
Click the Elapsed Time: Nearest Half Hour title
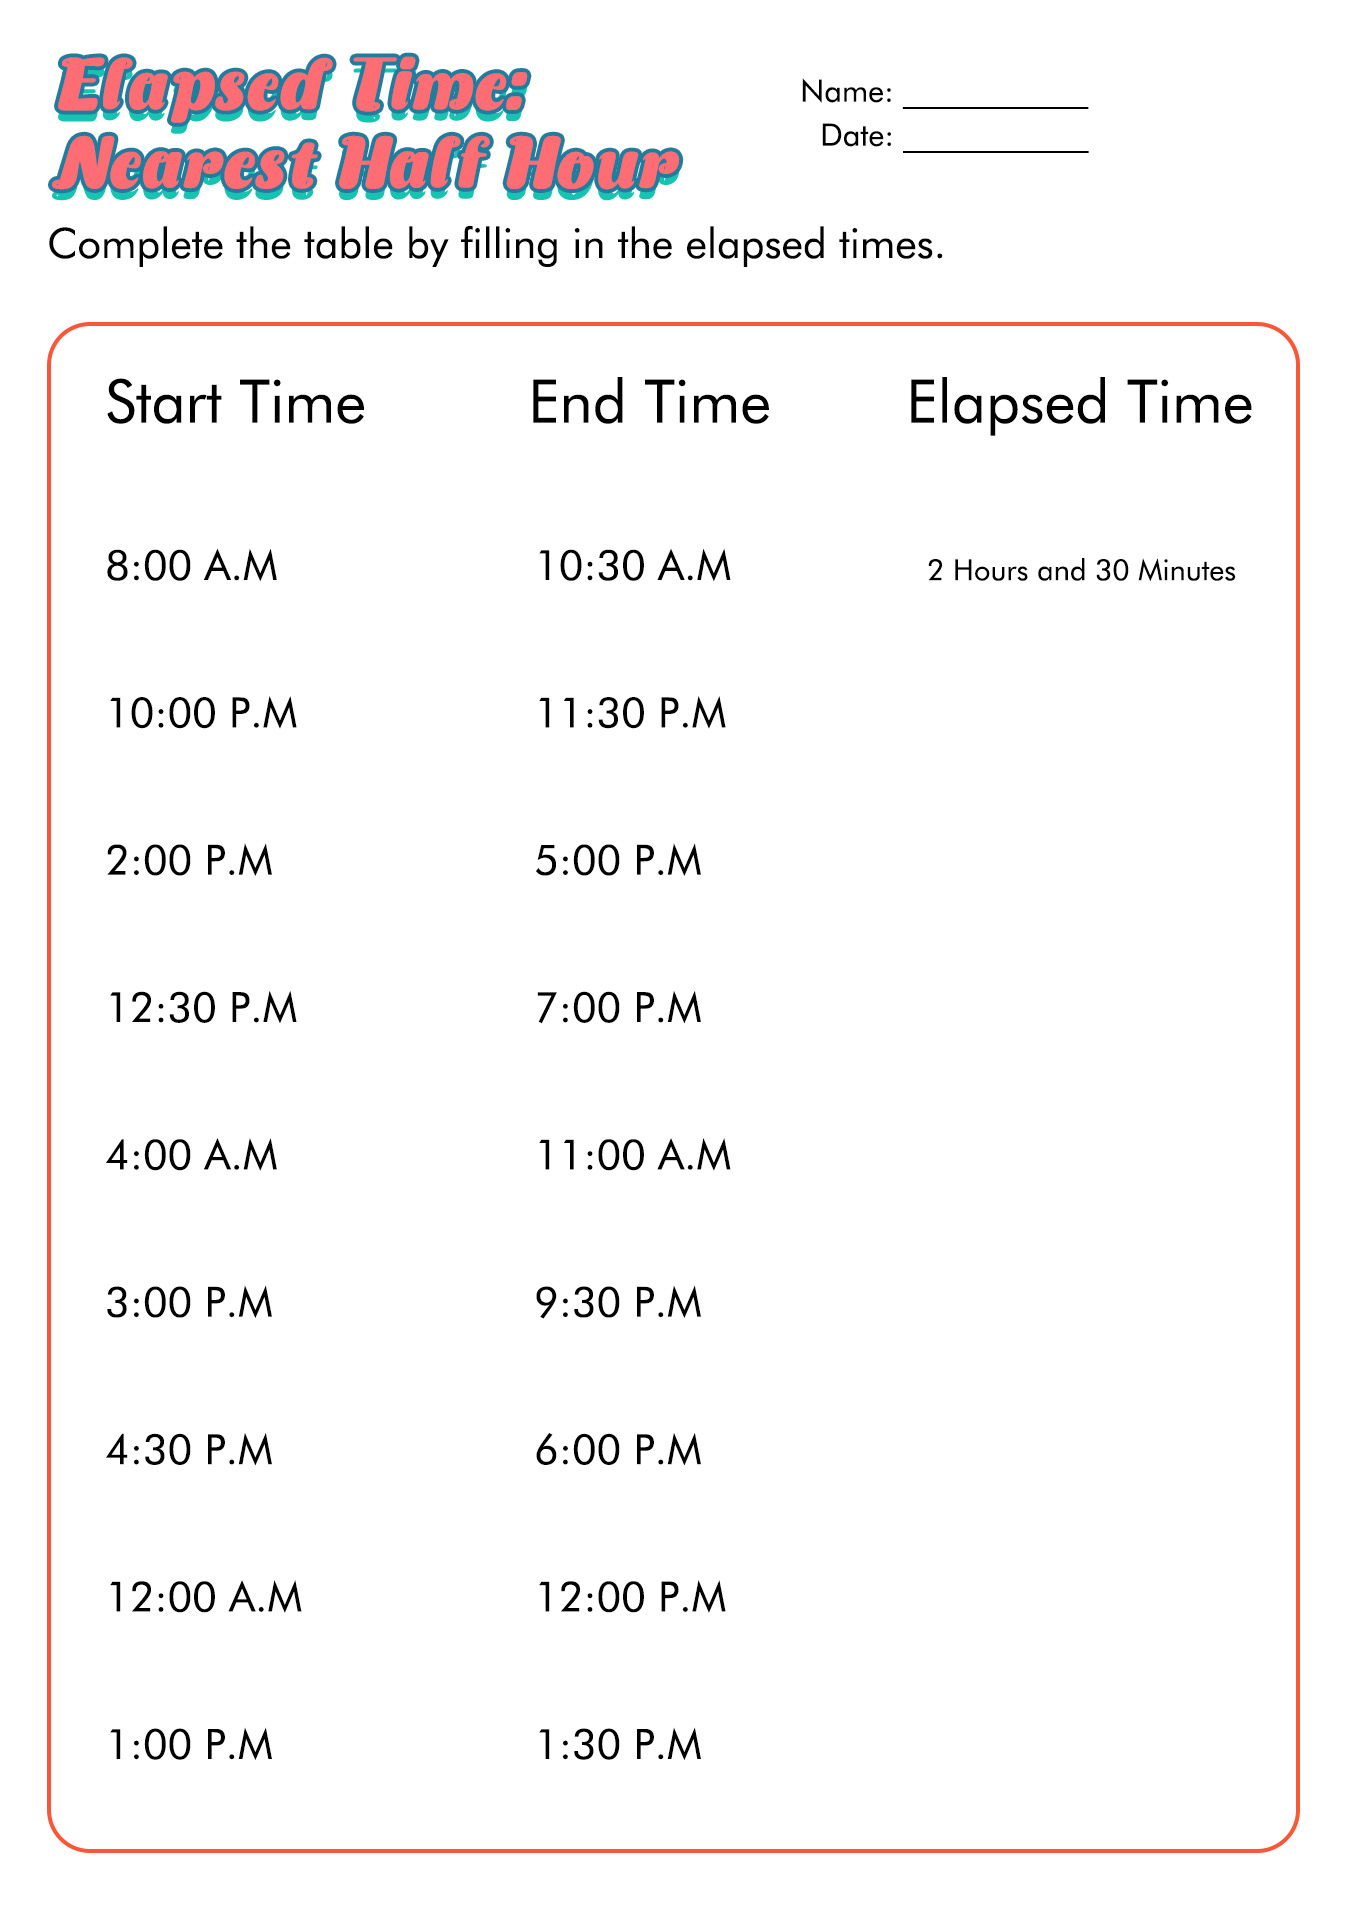[x=366, y=127]
